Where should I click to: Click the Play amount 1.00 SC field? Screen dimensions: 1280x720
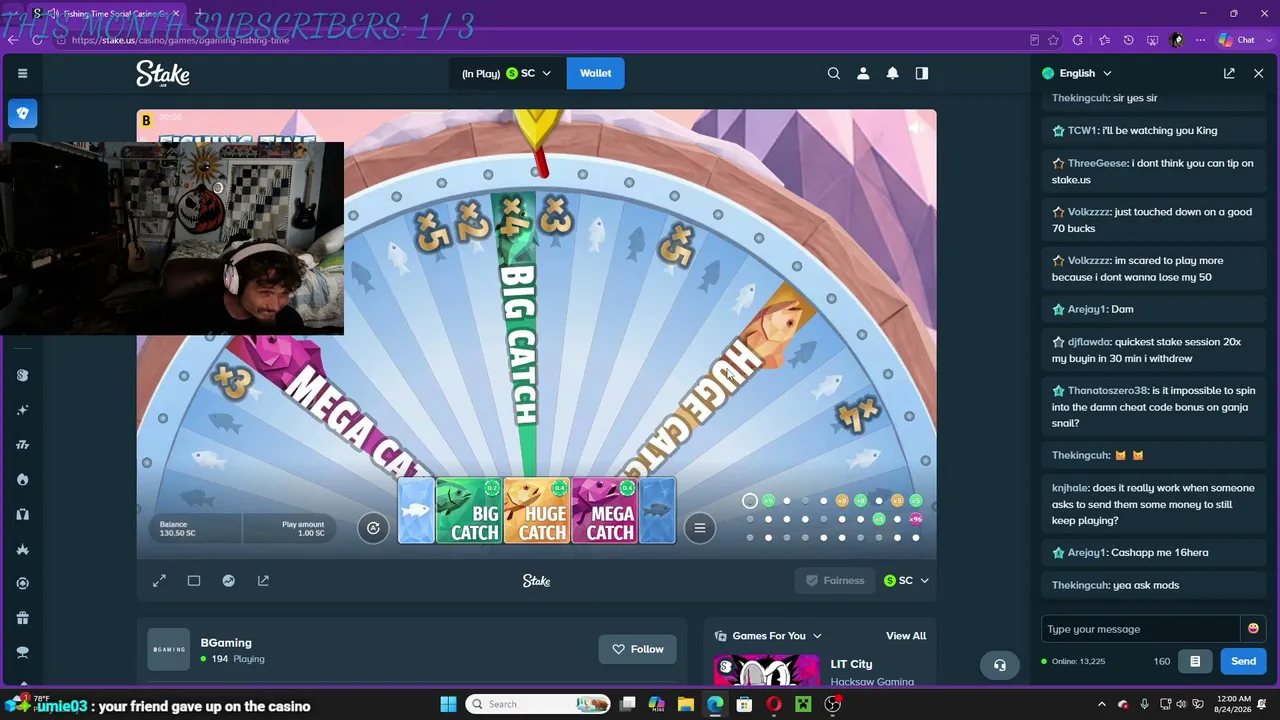coord(289,528)
